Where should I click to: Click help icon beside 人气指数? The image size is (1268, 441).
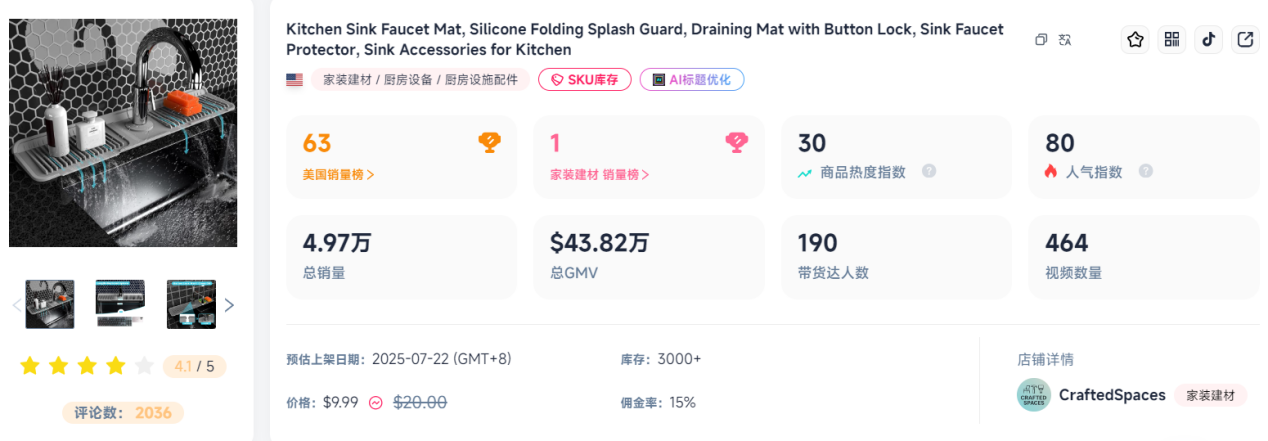click(x=1146, y=171)
